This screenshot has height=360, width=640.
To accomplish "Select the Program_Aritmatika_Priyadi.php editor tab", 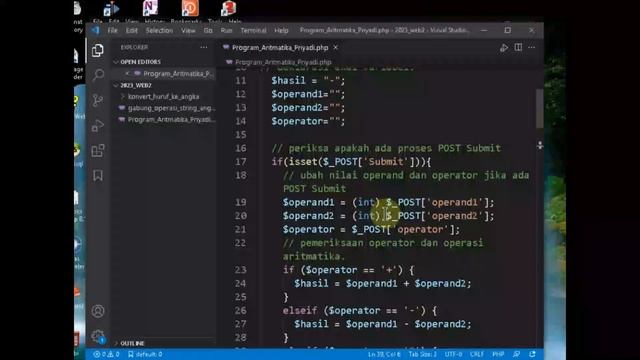I will (280, 48).
